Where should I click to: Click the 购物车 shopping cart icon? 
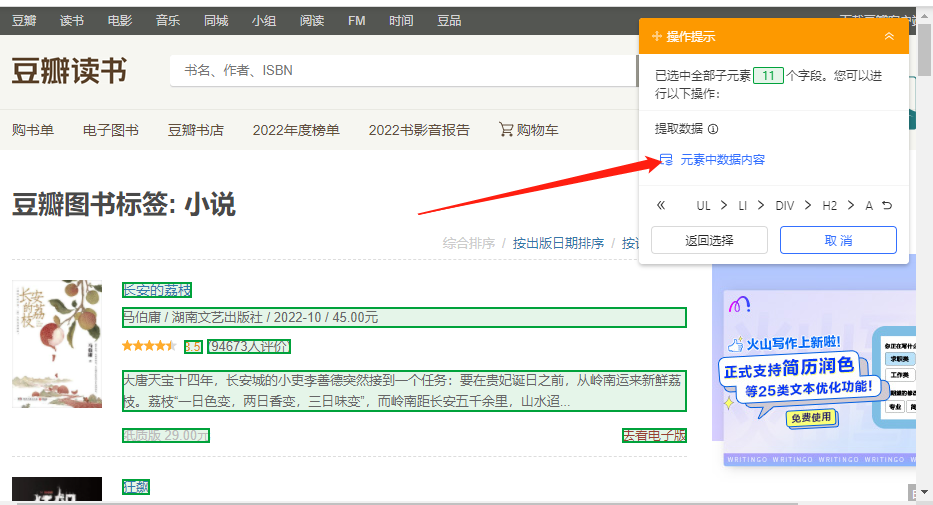pyautogui.click(x=506, y=129)
